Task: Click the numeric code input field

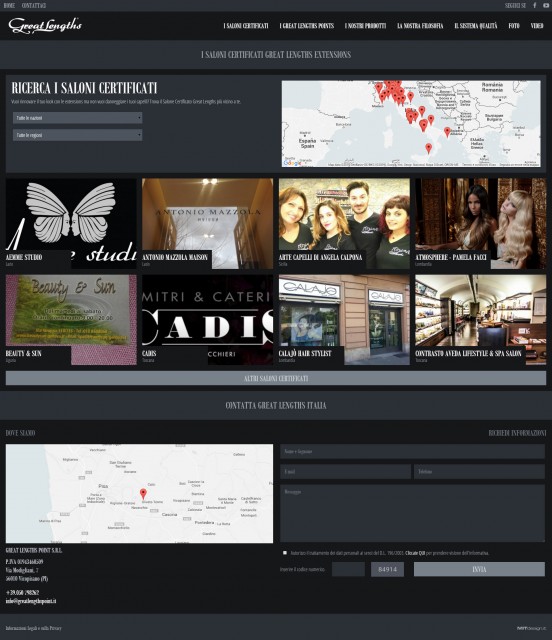Action: pos(348,569)
